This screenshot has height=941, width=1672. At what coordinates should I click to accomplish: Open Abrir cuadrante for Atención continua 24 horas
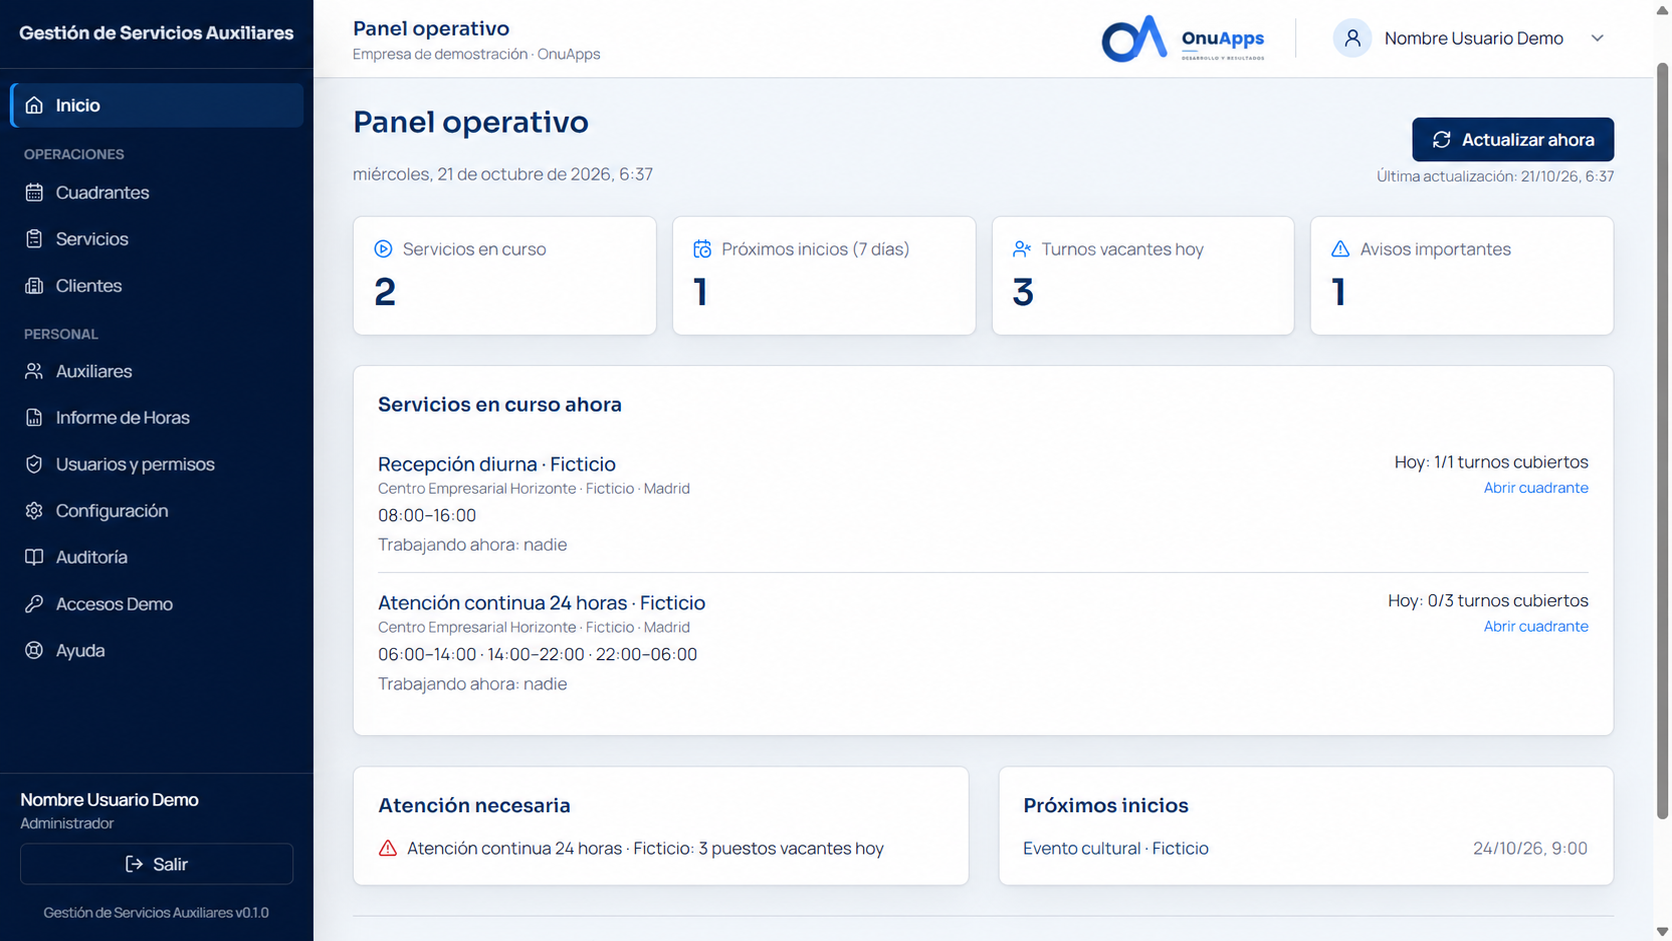tap(1535, 626)
